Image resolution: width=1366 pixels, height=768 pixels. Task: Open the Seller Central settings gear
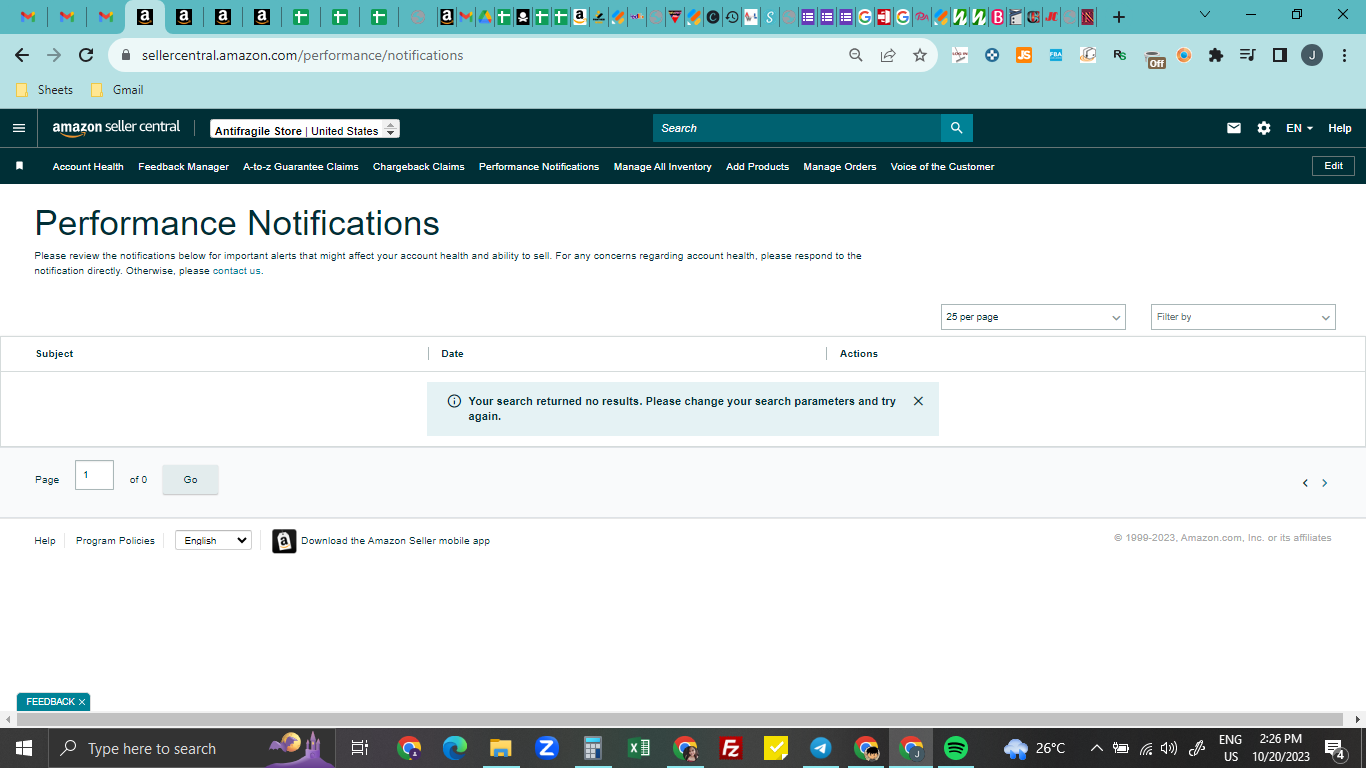click(x=1264, y=128)
